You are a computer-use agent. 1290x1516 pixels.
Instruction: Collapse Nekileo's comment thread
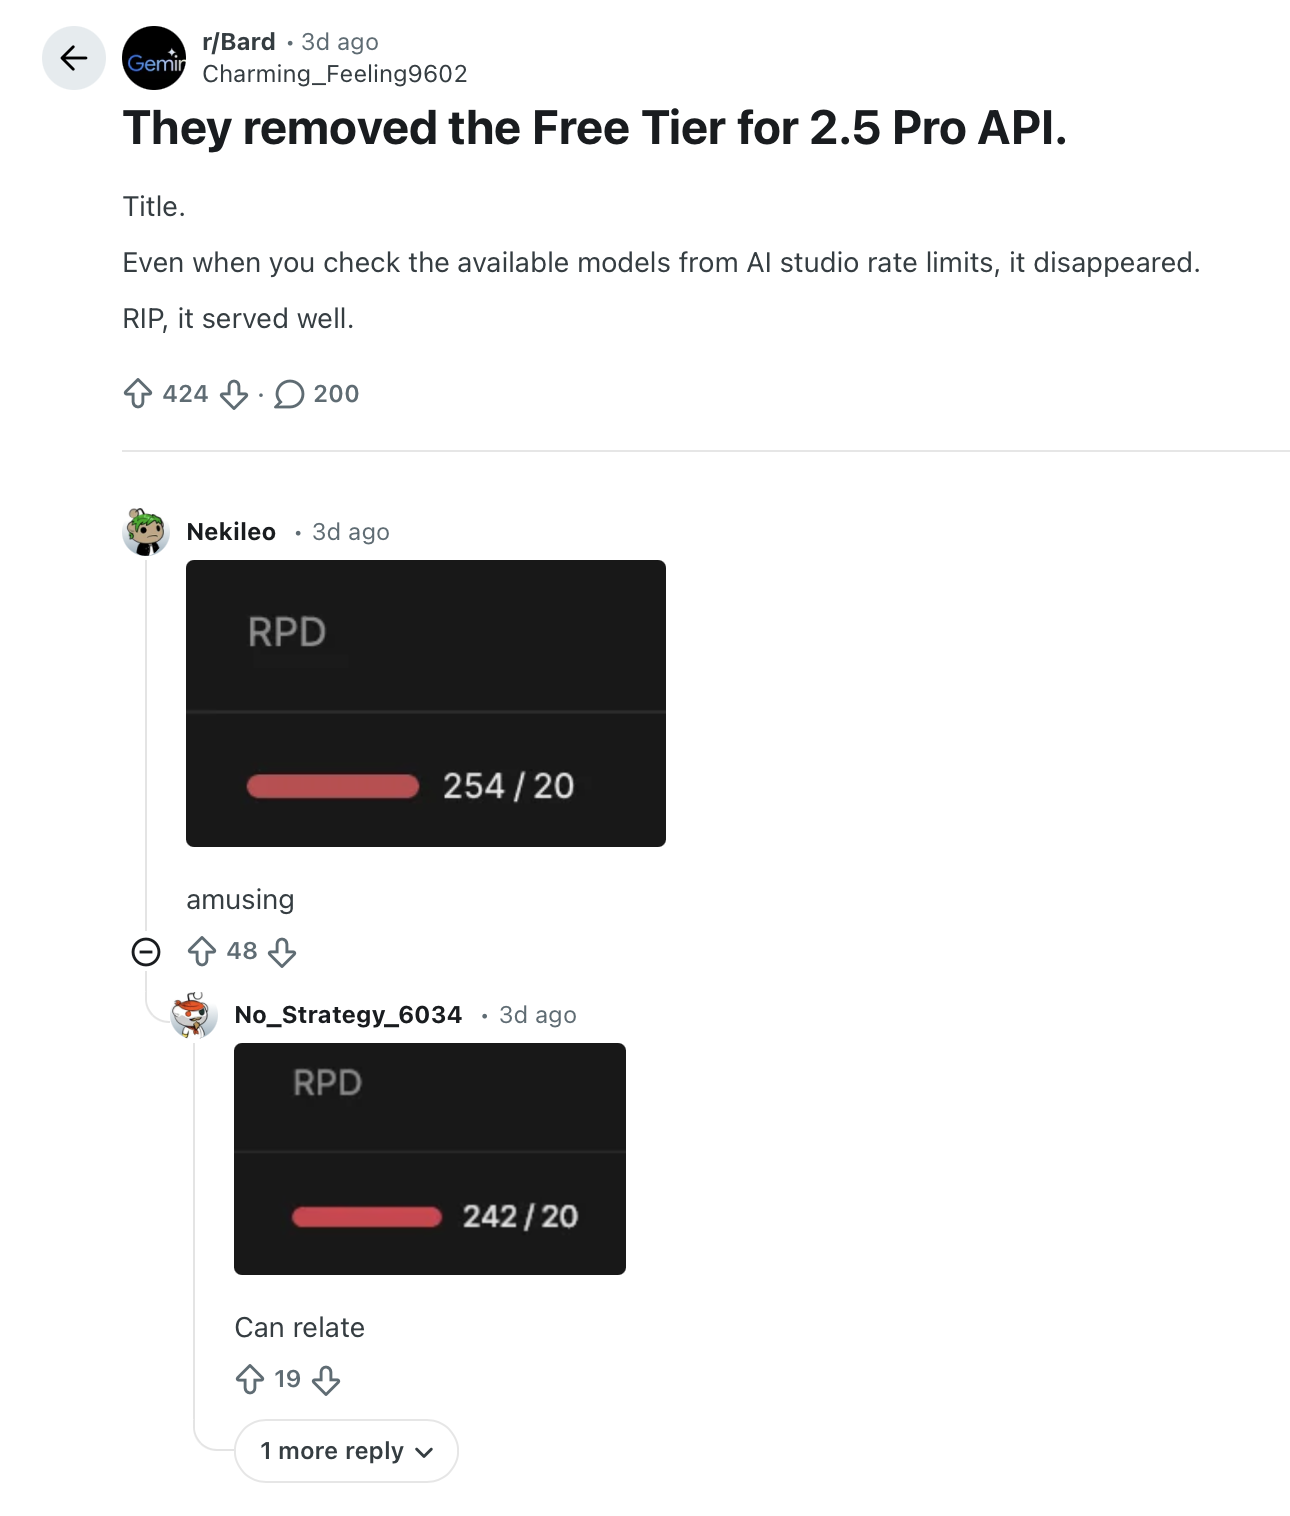click(146, 951)
